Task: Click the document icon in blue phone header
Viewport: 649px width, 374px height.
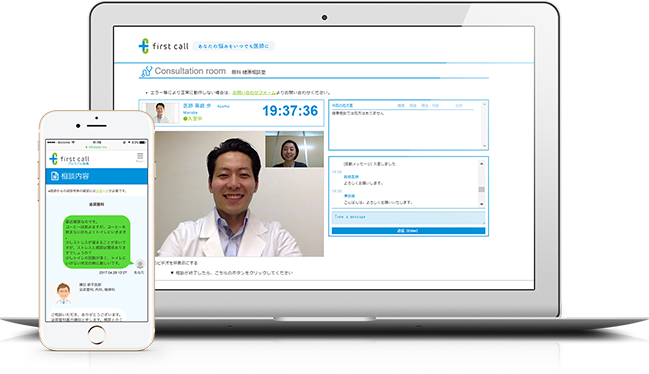Action: [55, 176]
